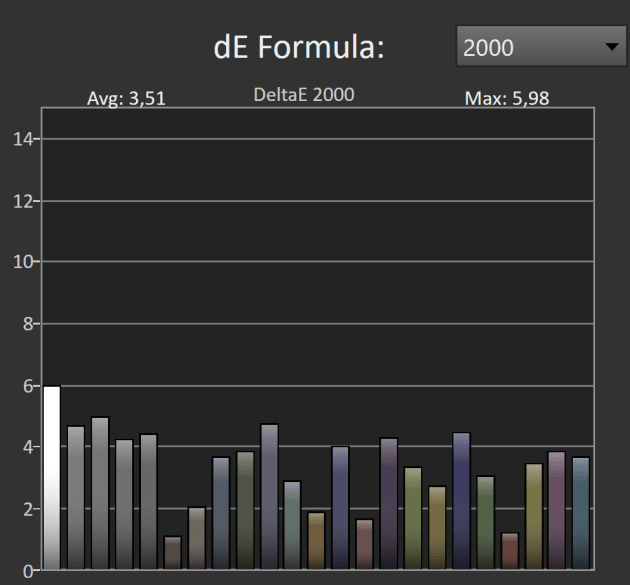
Task: Click the shortest dark brown bar
Action: [173, 553]
